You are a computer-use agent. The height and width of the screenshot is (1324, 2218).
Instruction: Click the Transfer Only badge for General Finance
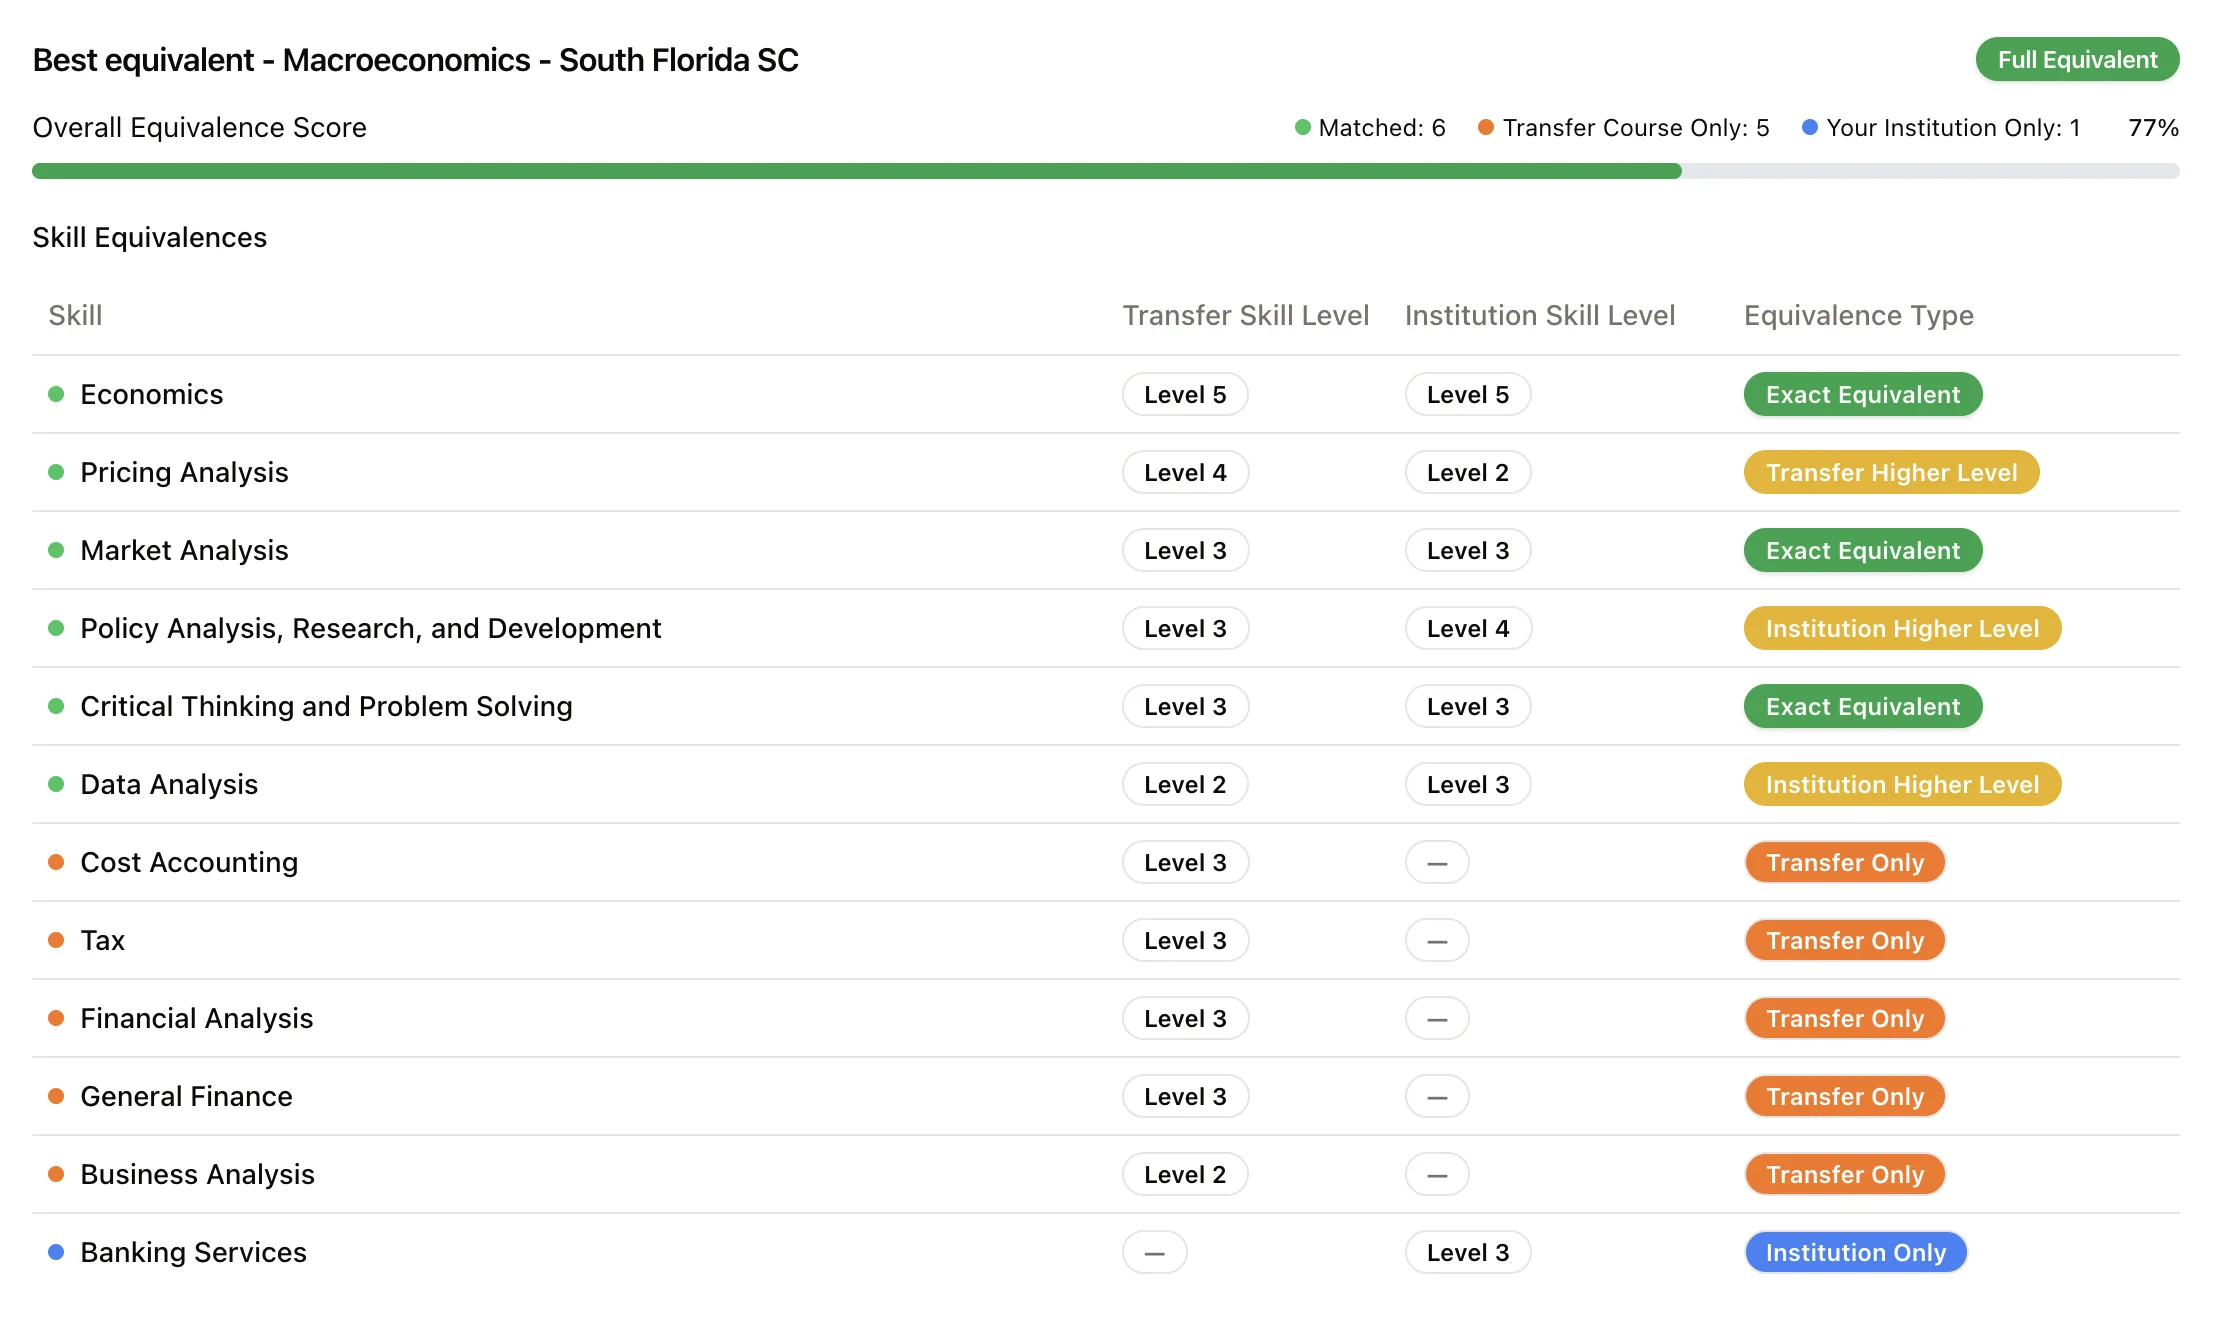coord(1844,1096)
